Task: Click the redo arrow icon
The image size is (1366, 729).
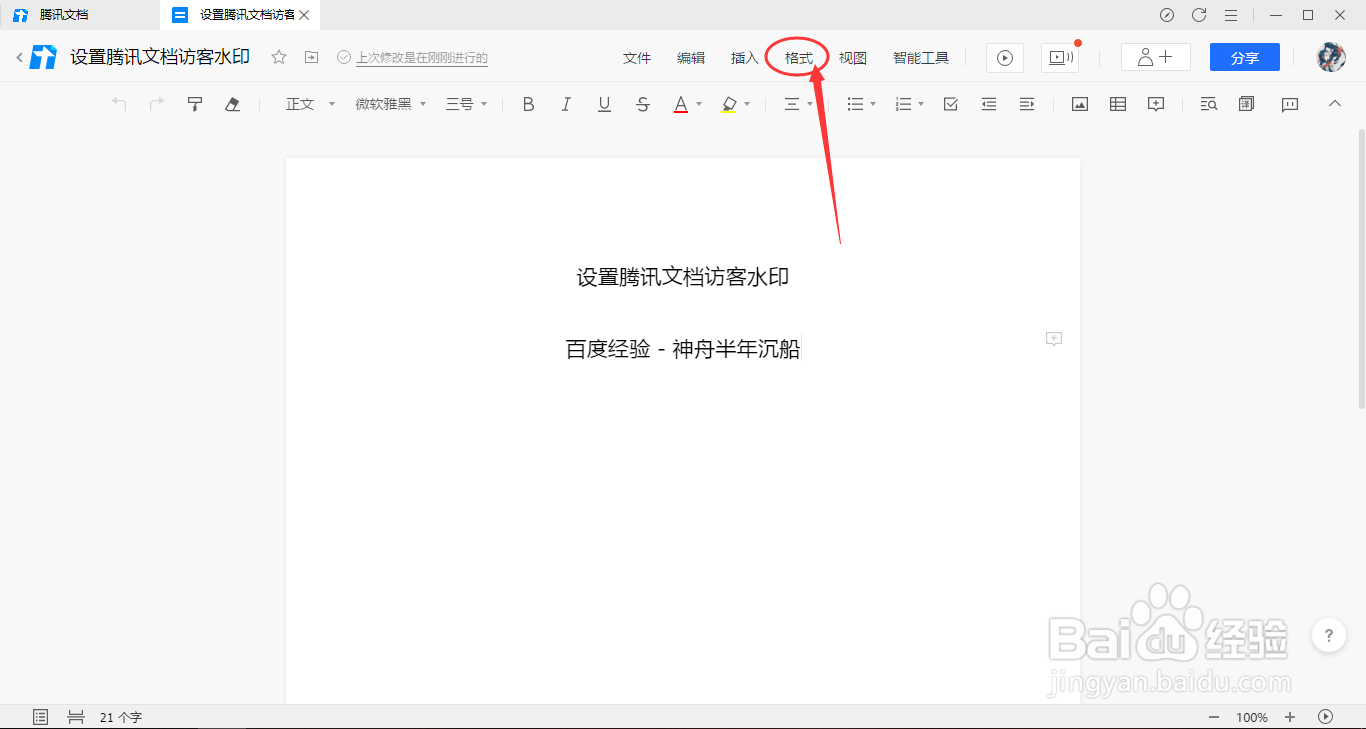Action: click(x=157, y=104)
